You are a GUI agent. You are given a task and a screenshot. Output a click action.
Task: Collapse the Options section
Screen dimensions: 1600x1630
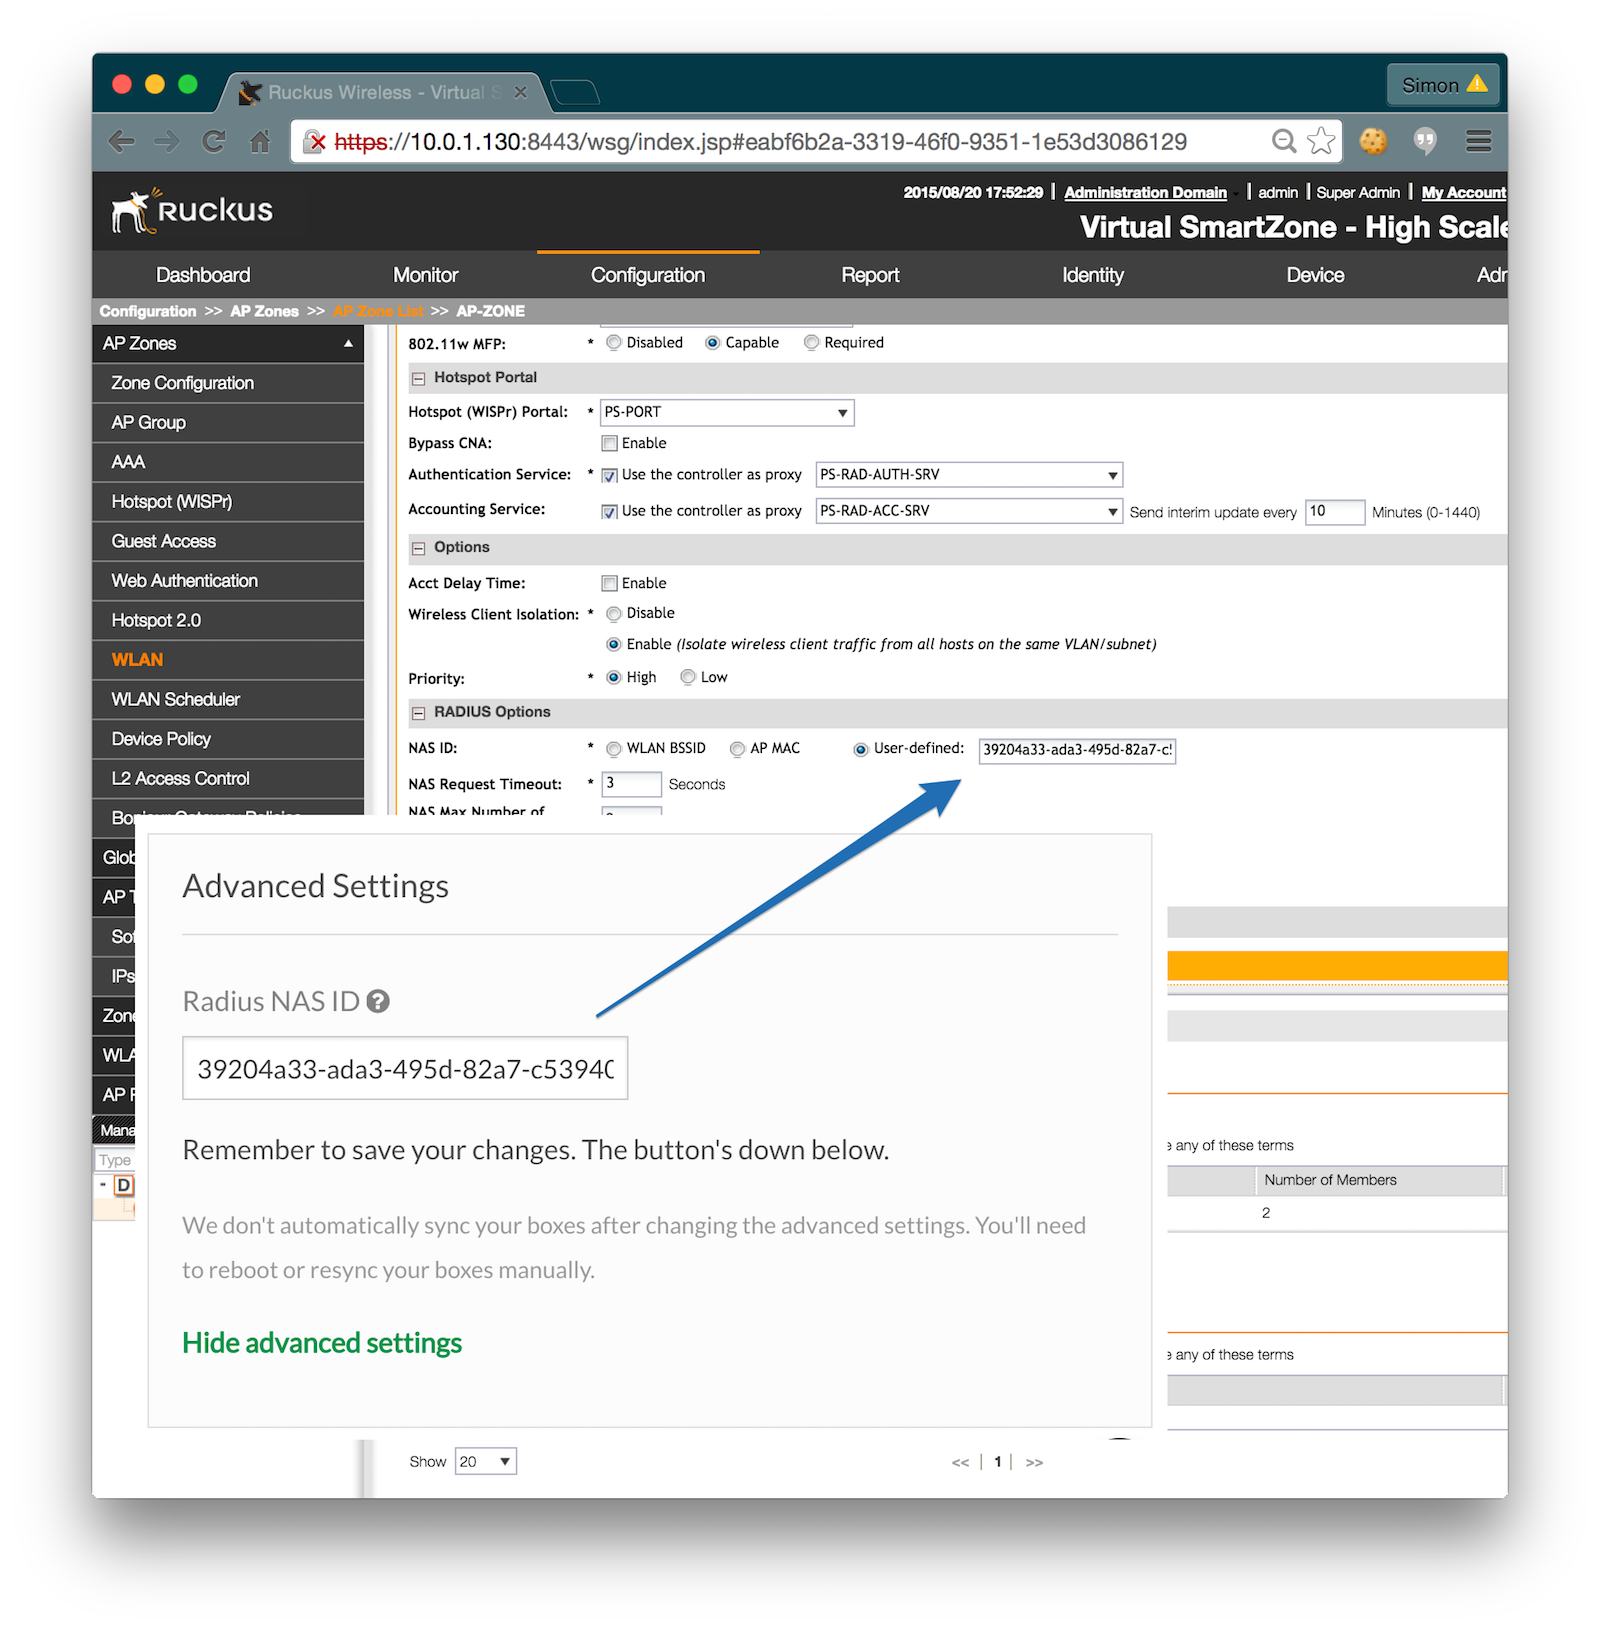pyautogui.click(x=419, y=548)
